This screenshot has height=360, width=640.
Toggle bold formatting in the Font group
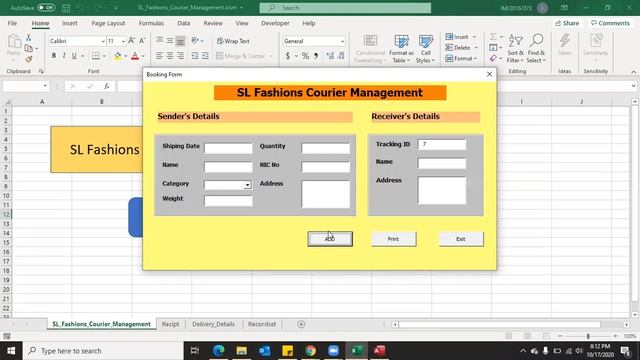click(x=53, y=56)
